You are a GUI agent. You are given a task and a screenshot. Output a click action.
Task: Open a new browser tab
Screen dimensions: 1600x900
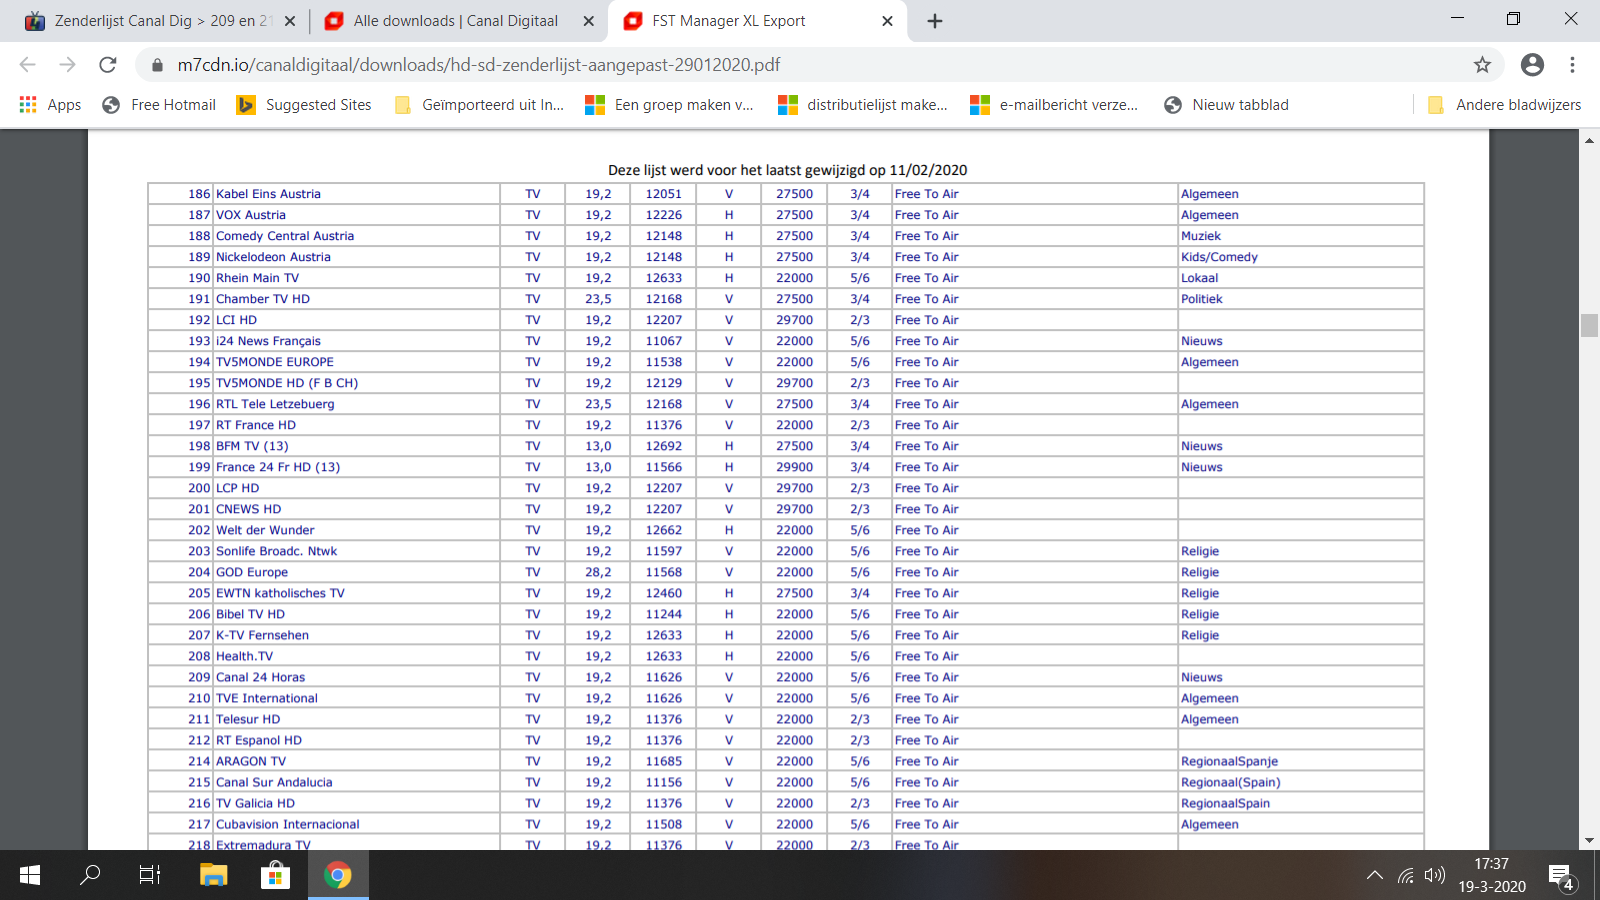click(935, 21)
